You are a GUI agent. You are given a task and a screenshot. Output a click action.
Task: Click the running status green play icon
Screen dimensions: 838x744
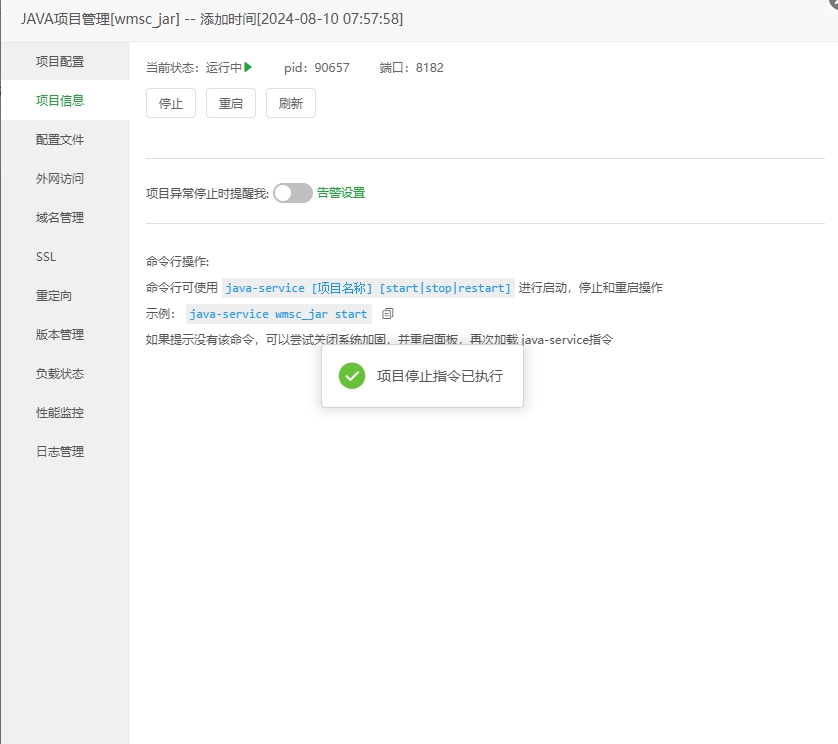tap(248, 67)
